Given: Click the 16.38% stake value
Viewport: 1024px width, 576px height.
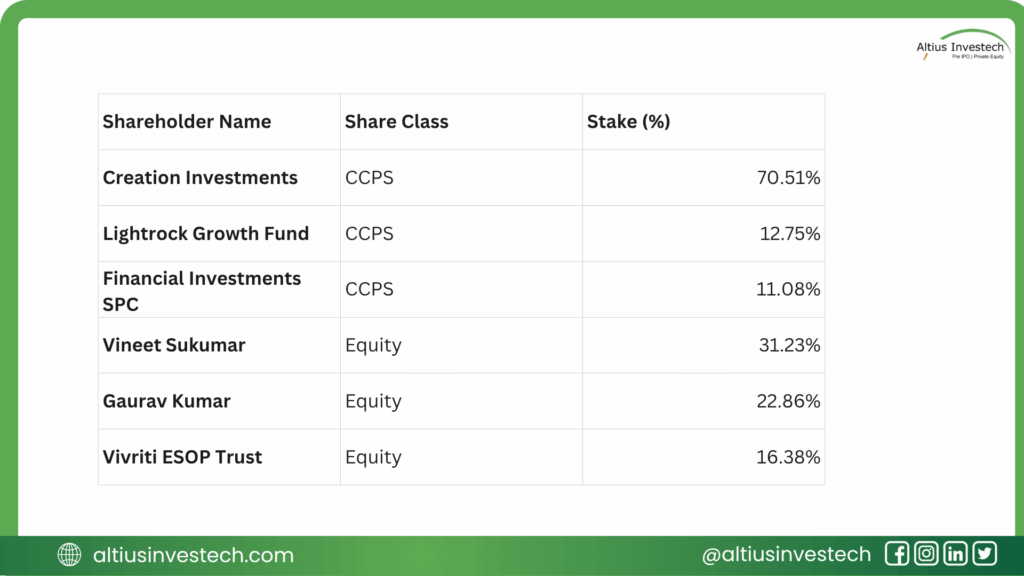Looking at the screenshot, I should tap(788, 458).
